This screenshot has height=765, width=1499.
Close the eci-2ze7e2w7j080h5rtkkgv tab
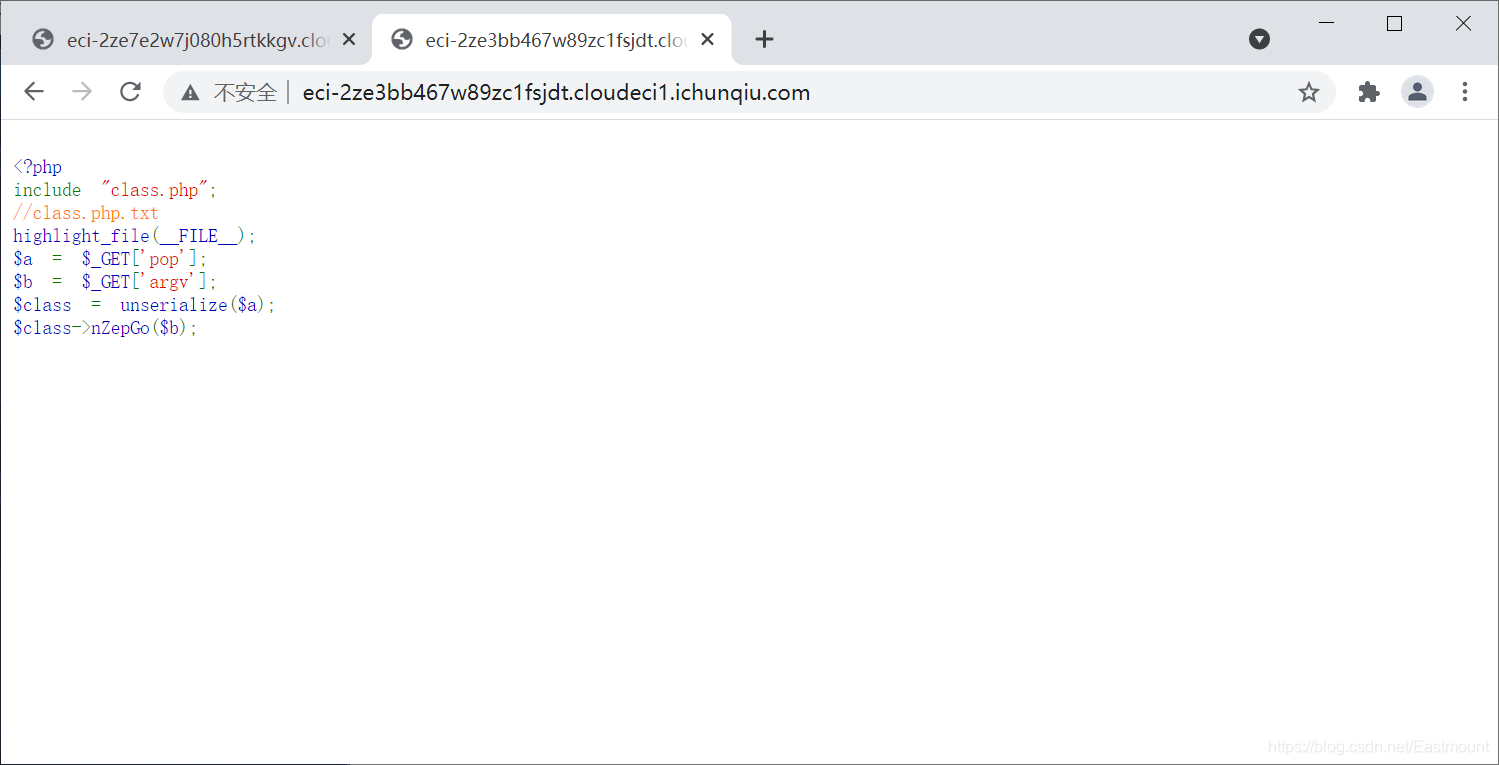[x=349, y=40]
